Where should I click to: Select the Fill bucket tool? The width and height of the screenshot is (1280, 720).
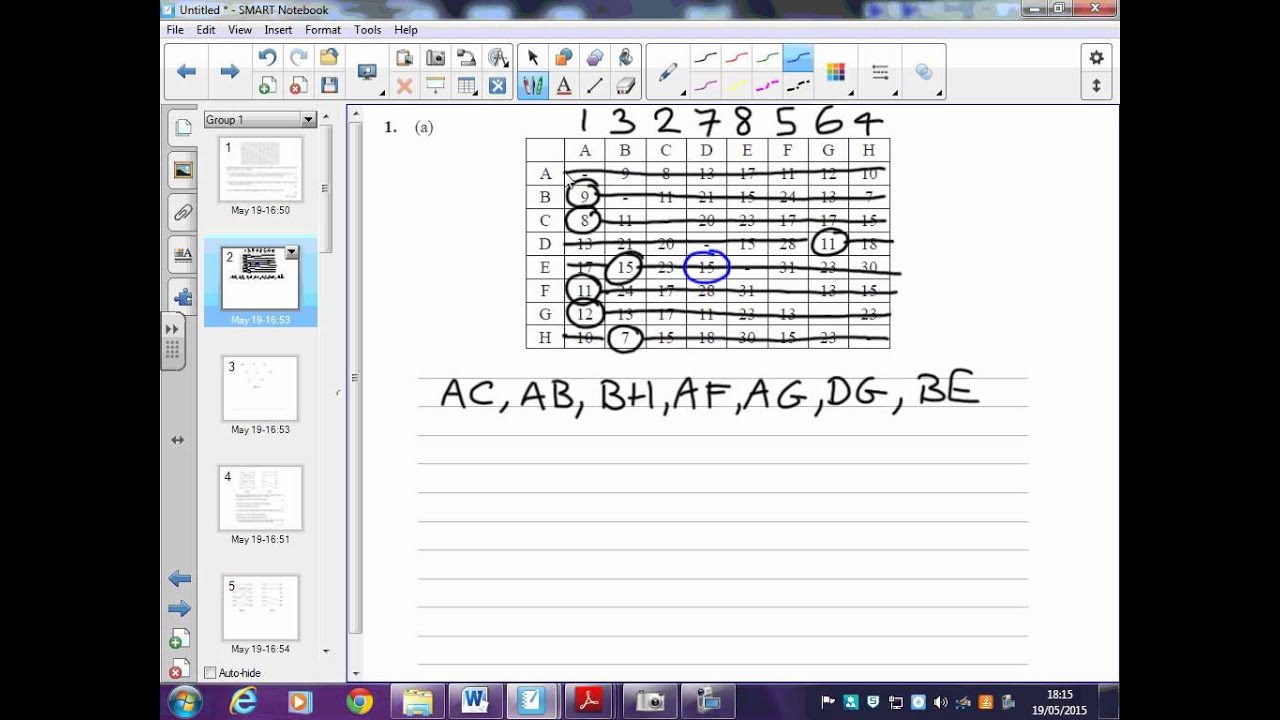[x=625, y=57]
